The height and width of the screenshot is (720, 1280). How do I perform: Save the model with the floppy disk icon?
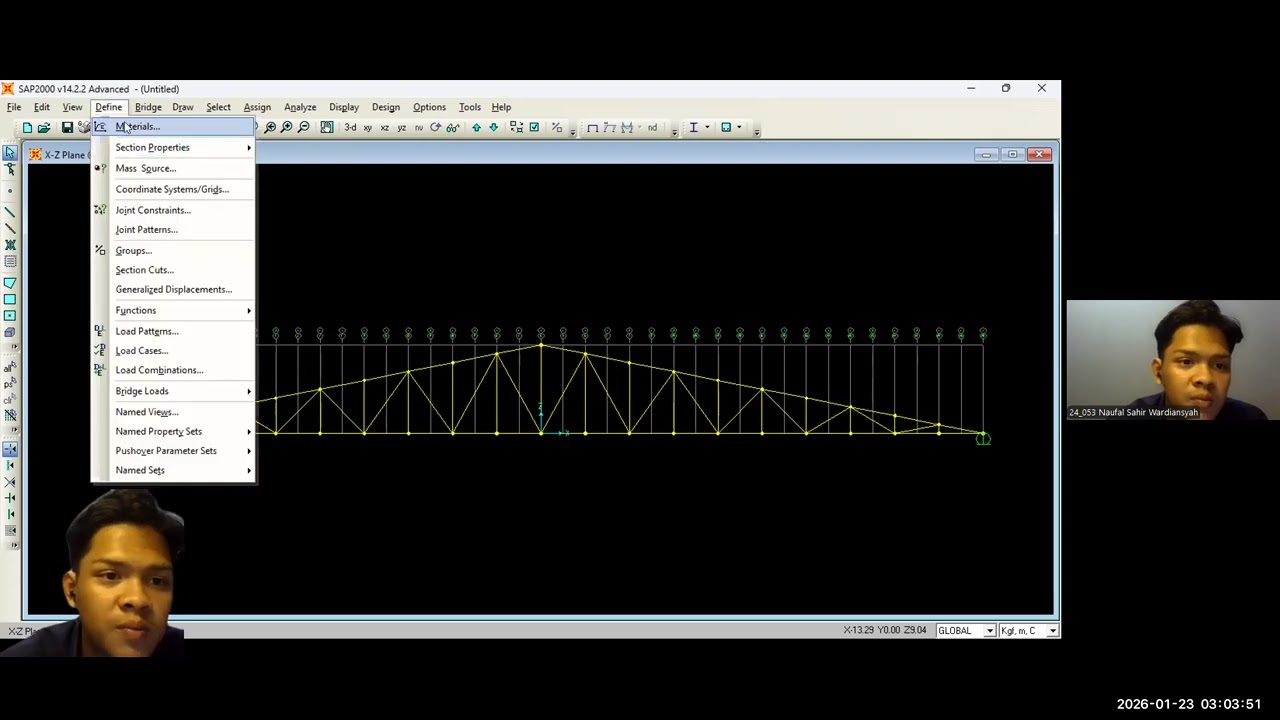click(67, 128)
